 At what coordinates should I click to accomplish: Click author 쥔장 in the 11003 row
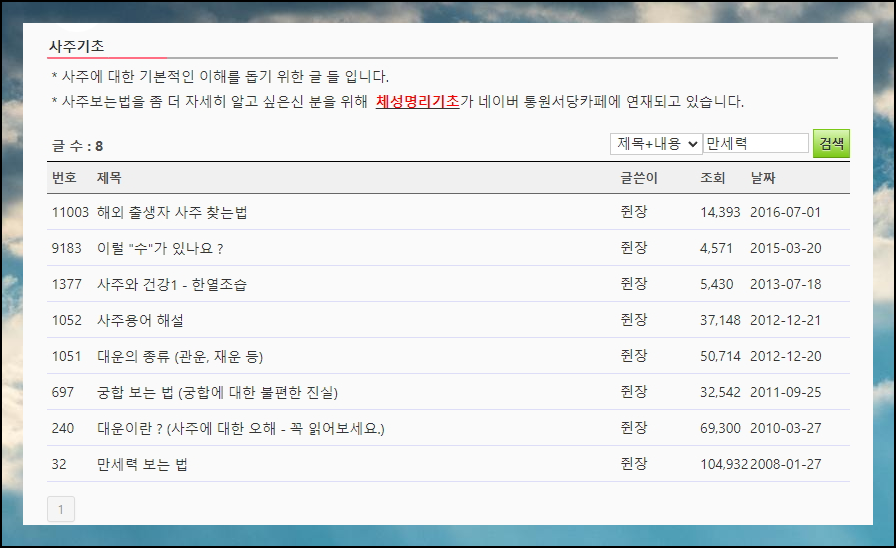(634, 212)
